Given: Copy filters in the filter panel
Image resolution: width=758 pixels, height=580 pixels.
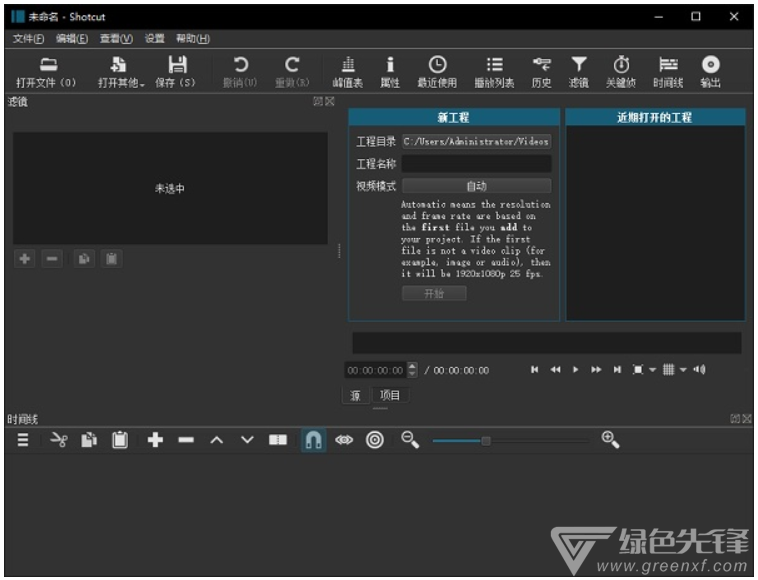Looking at the screenshot, I should tap(84, 259).
